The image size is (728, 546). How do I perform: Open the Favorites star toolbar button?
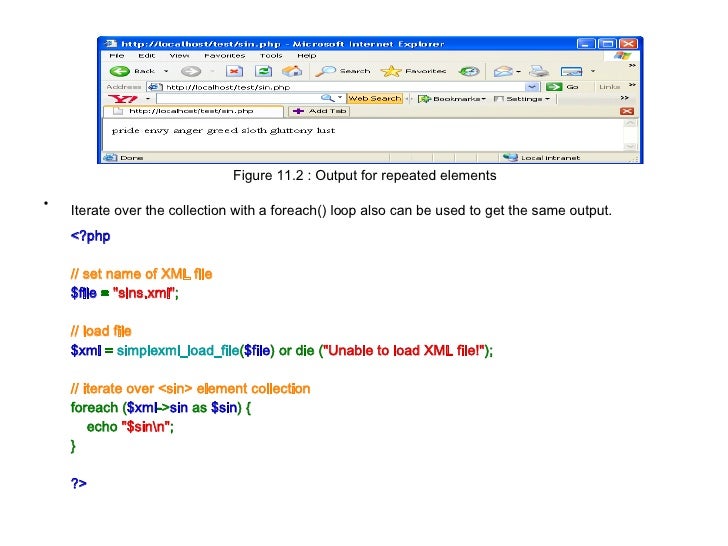click(x=413, y=71)
